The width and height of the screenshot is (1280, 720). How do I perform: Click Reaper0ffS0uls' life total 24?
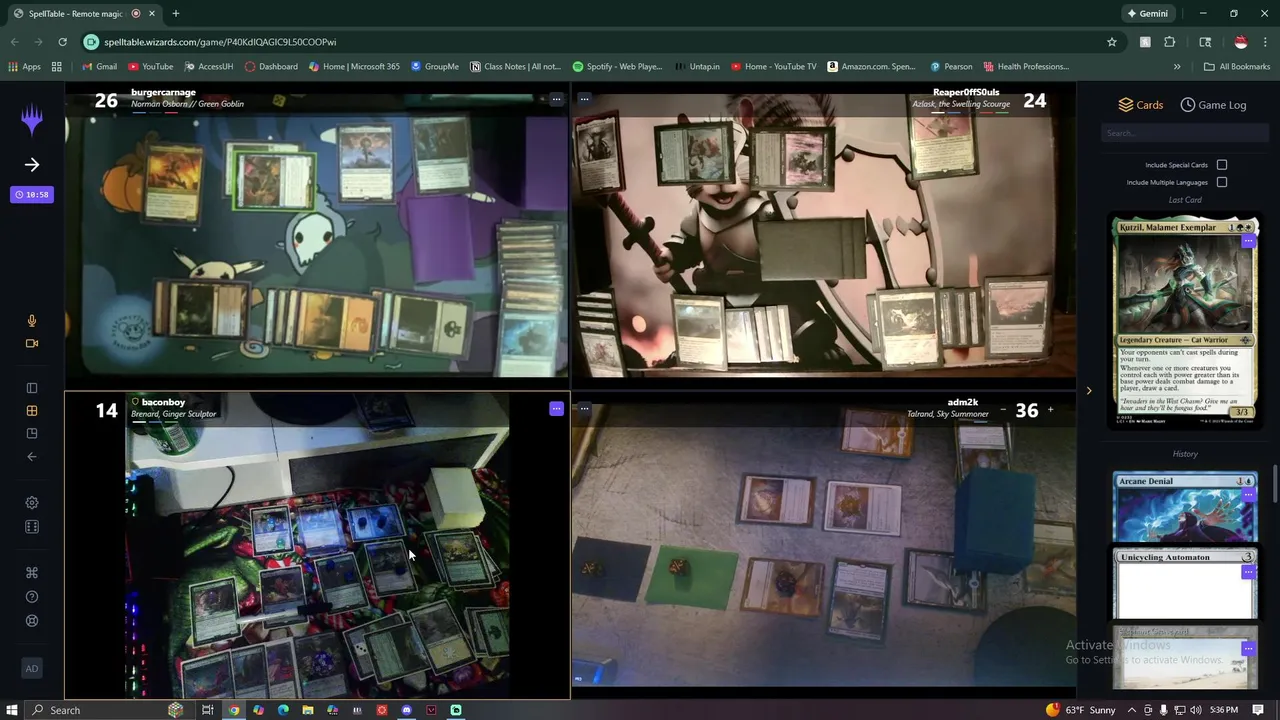1034,101
